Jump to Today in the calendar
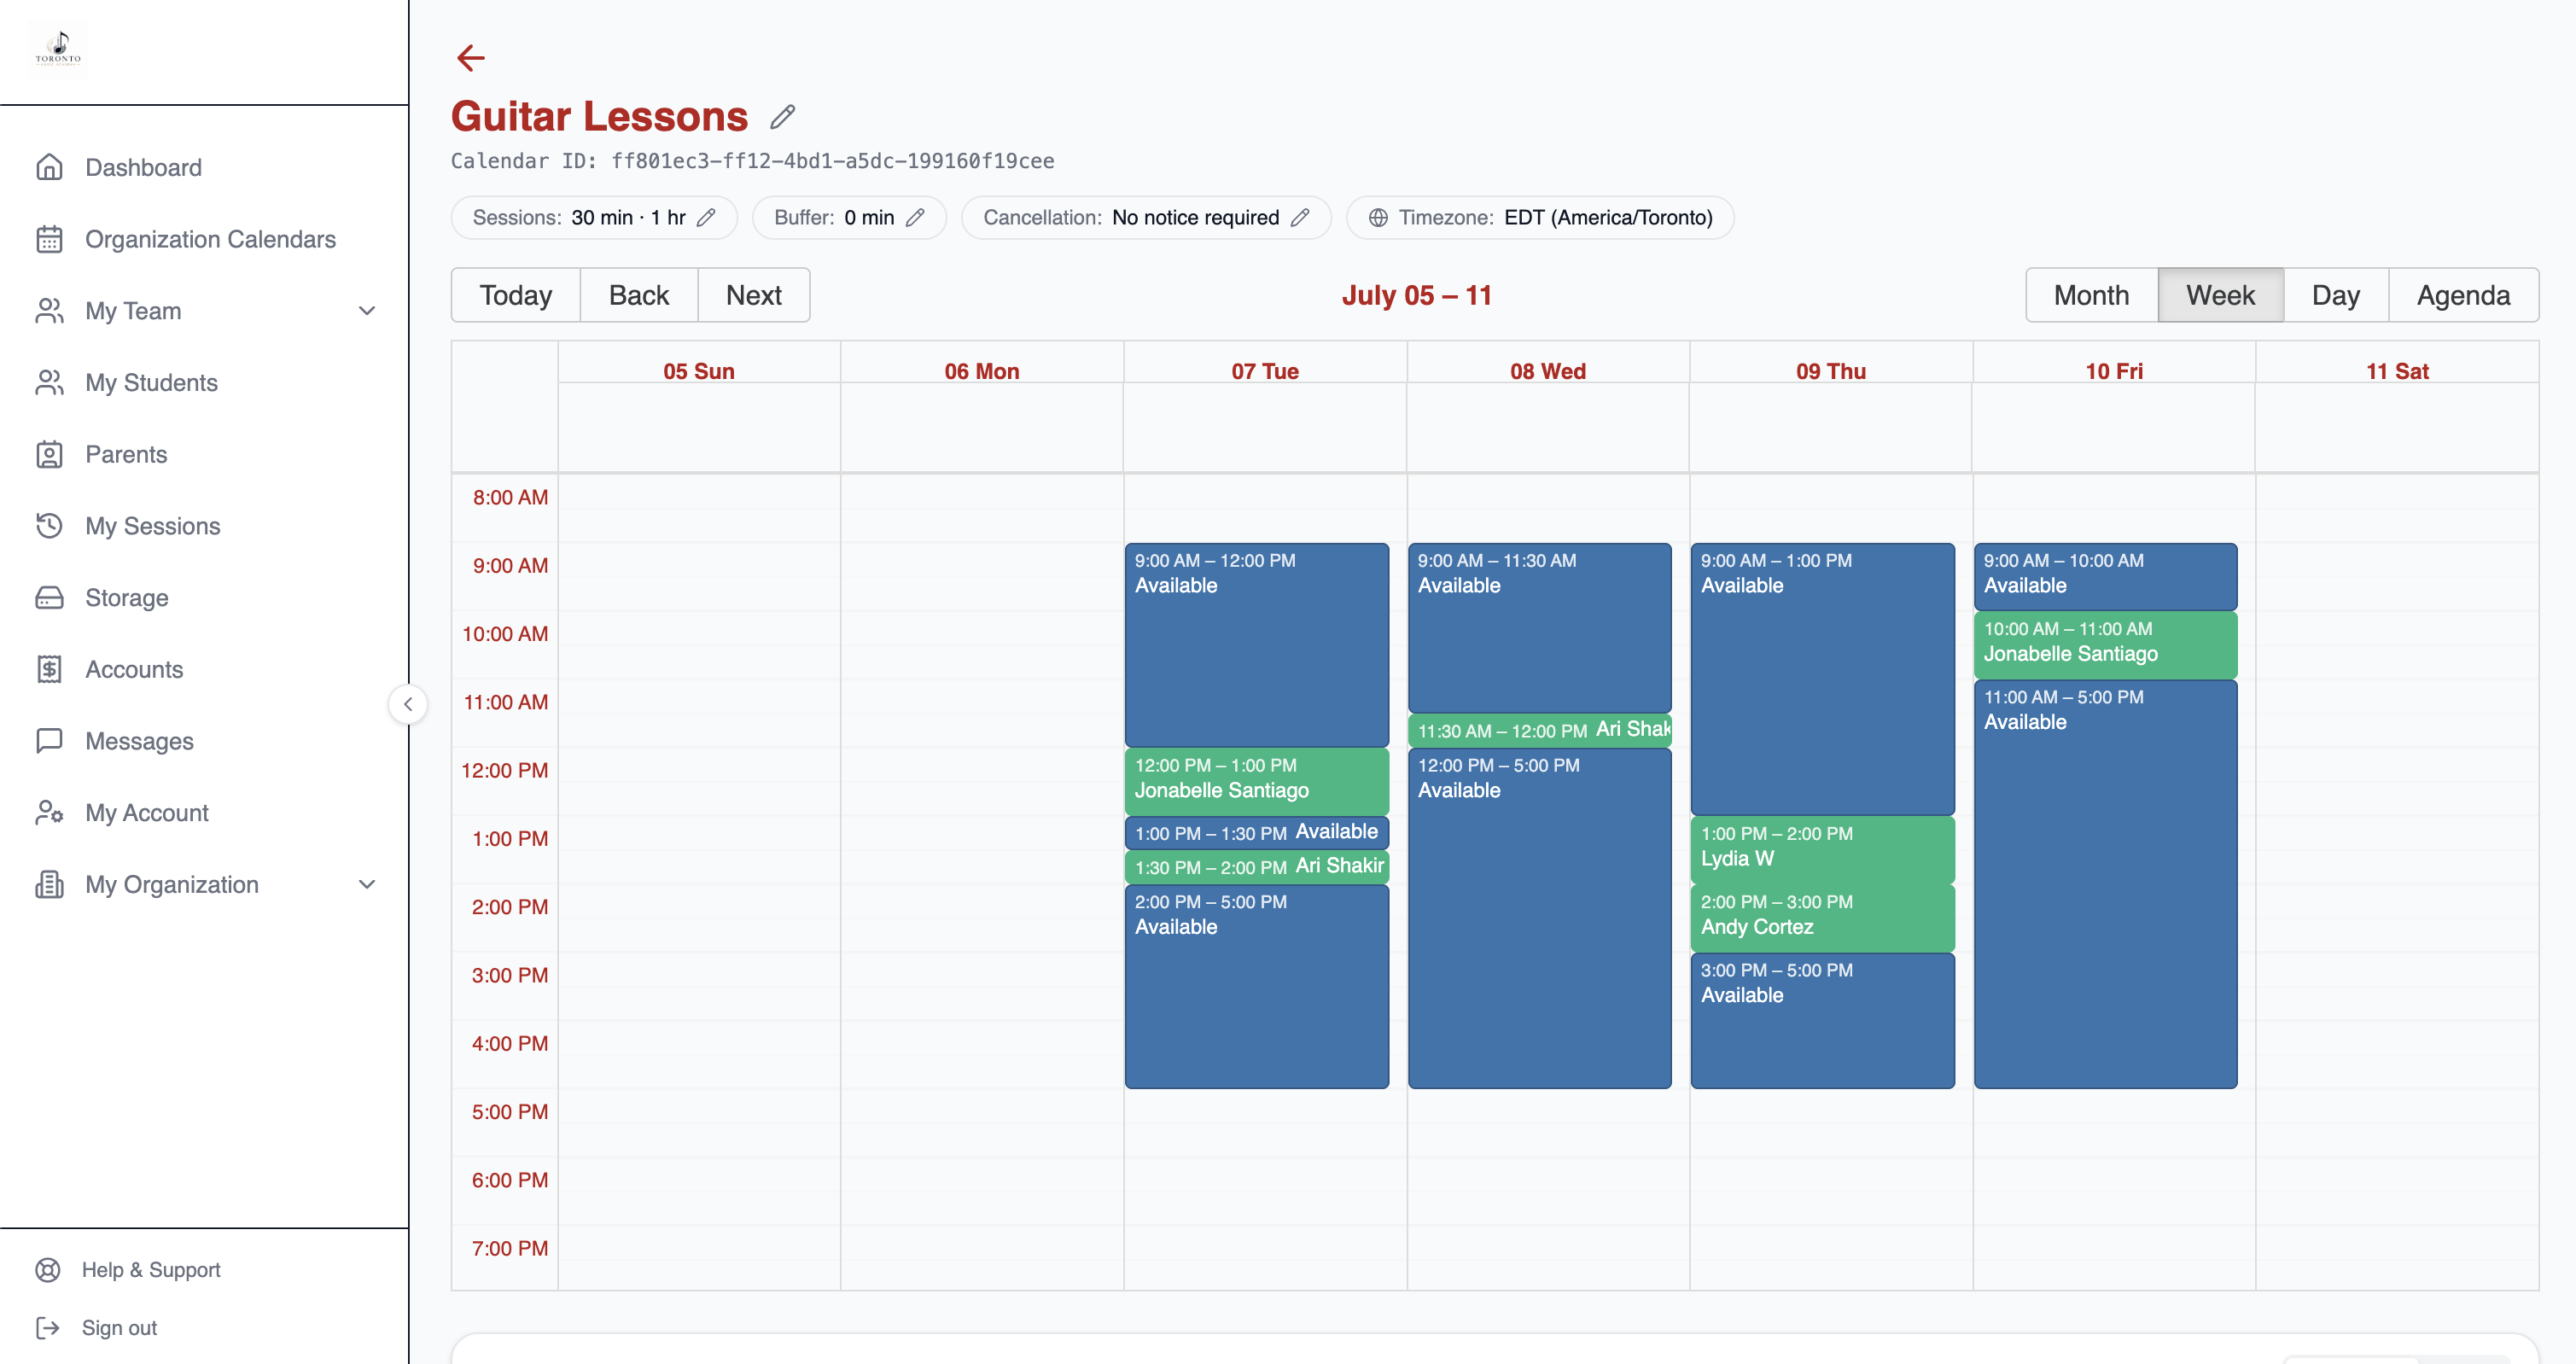Image resolution: width=2576 pixels, height=1364 pixels. [x=515, y=295]
